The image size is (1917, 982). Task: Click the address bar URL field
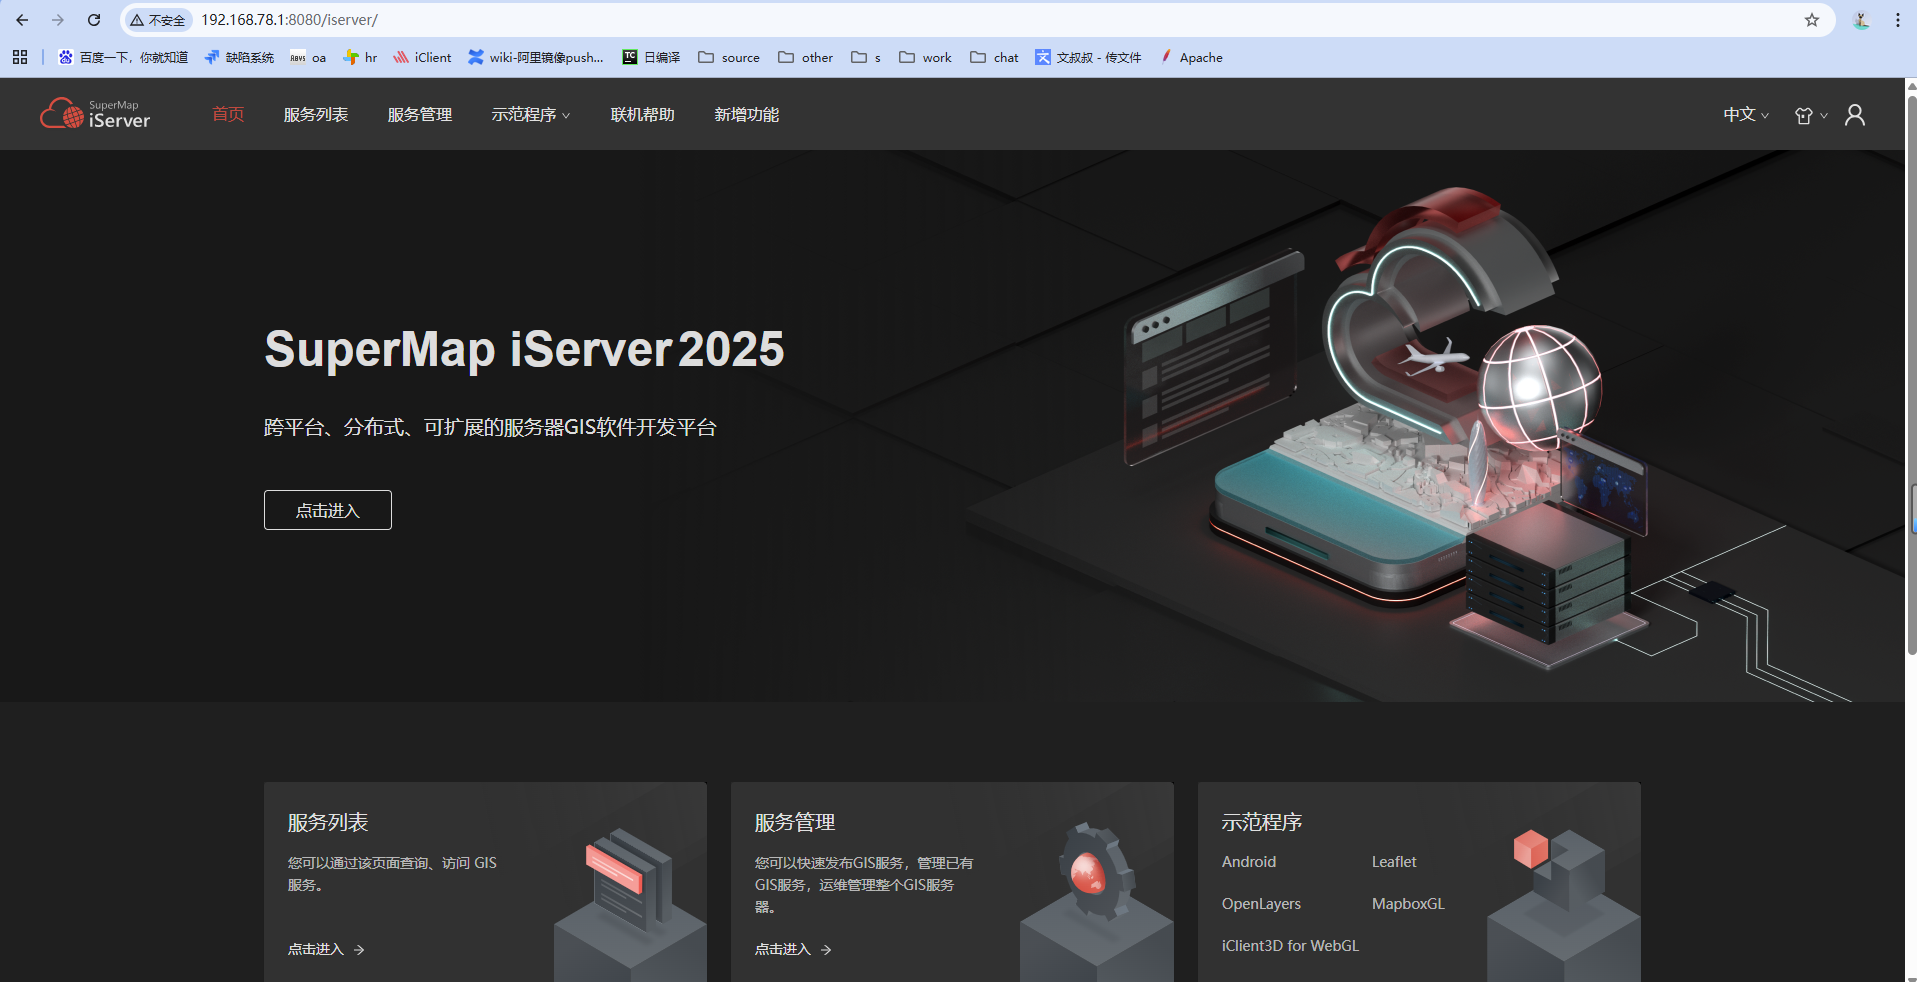coord(980,20)
